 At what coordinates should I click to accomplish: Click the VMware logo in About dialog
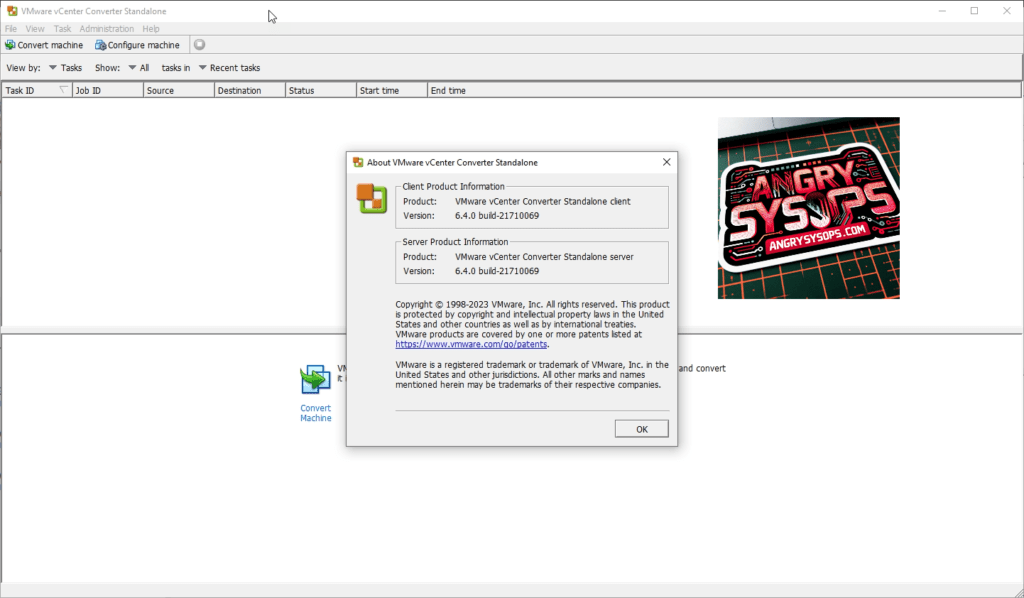click(371, 199)
